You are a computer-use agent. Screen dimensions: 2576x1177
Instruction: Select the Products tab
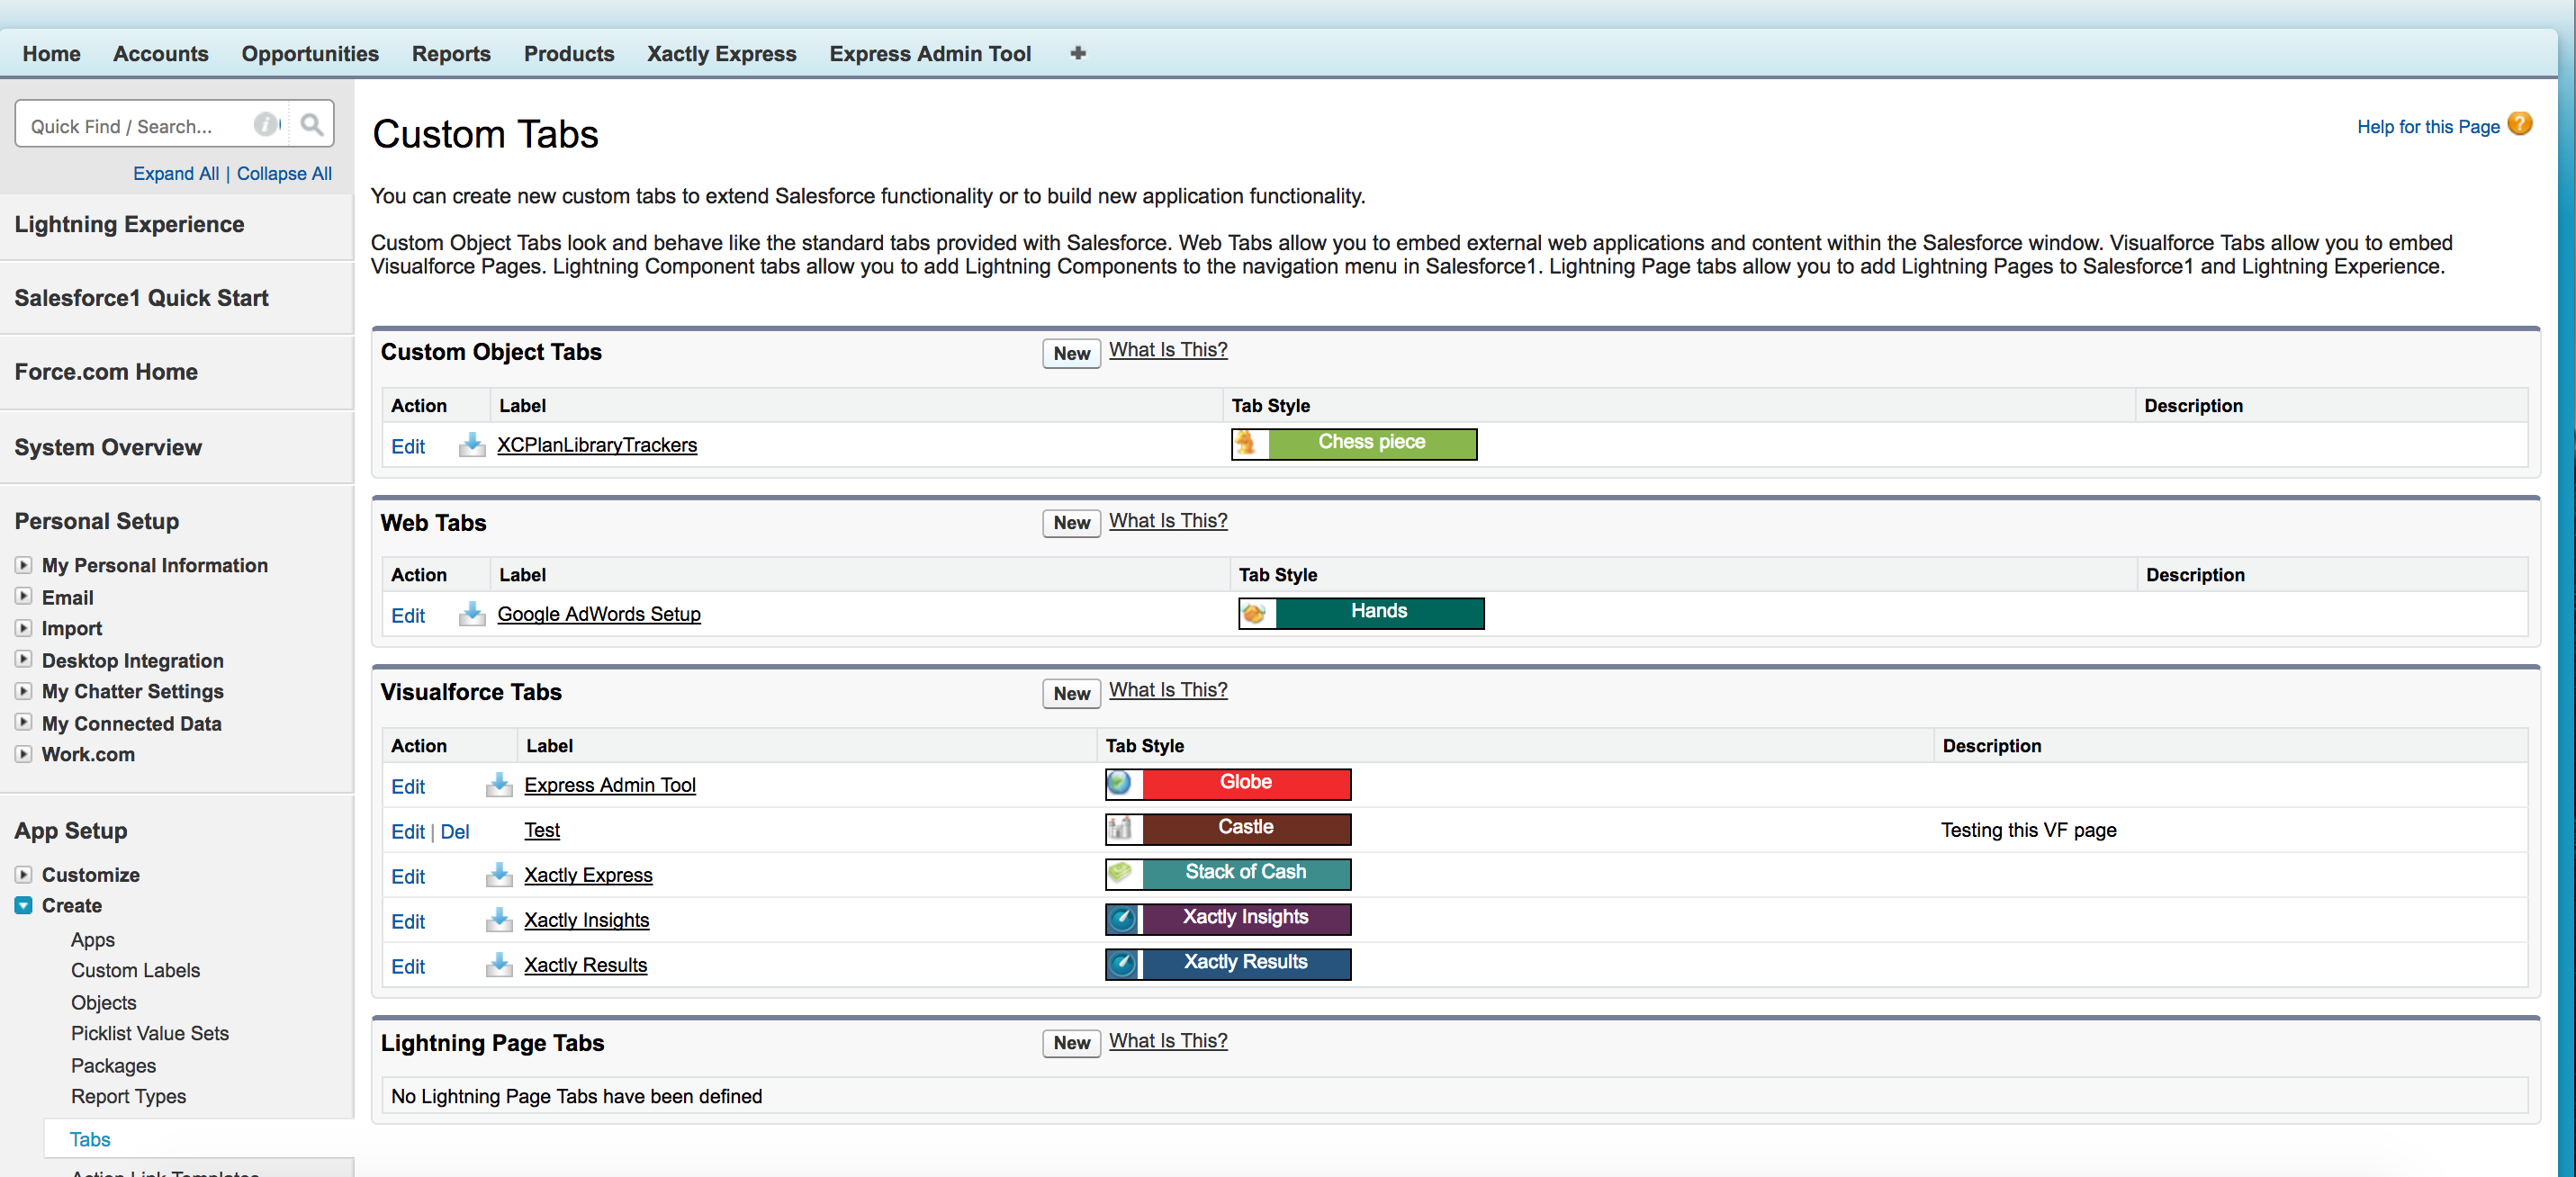569,53
